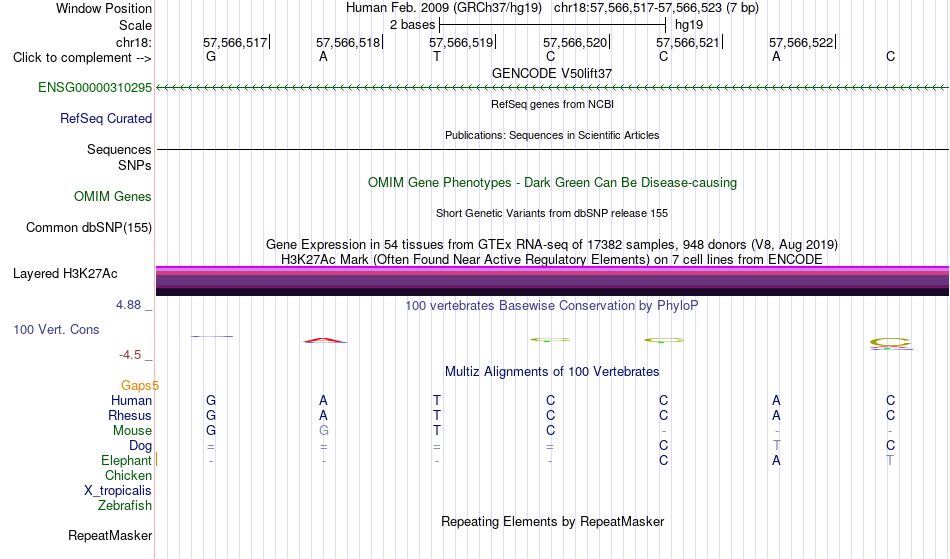Select the Chicken species label
The width and height of the screenshot is (950, 559).
click(x=128, y=476)
